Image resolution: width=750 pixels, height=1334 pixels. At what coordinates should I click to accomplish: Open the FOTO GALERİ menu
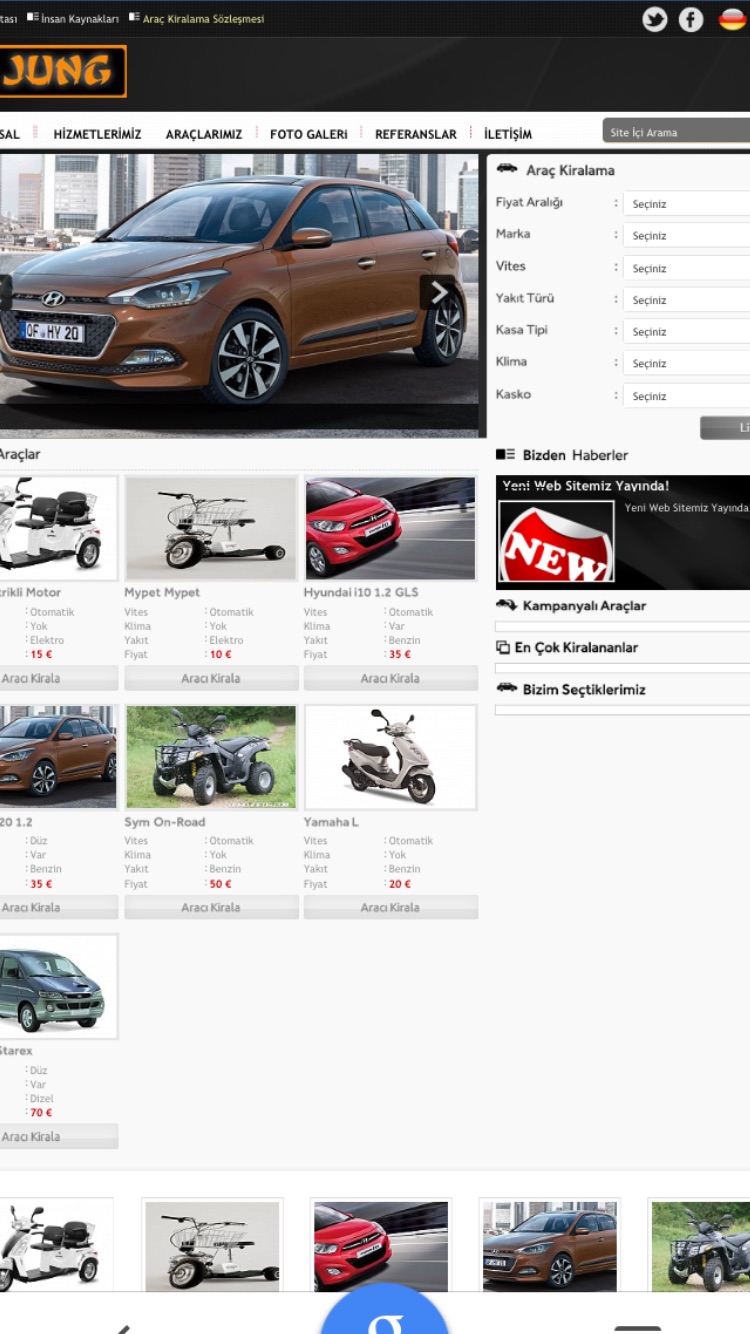point(309,134)
